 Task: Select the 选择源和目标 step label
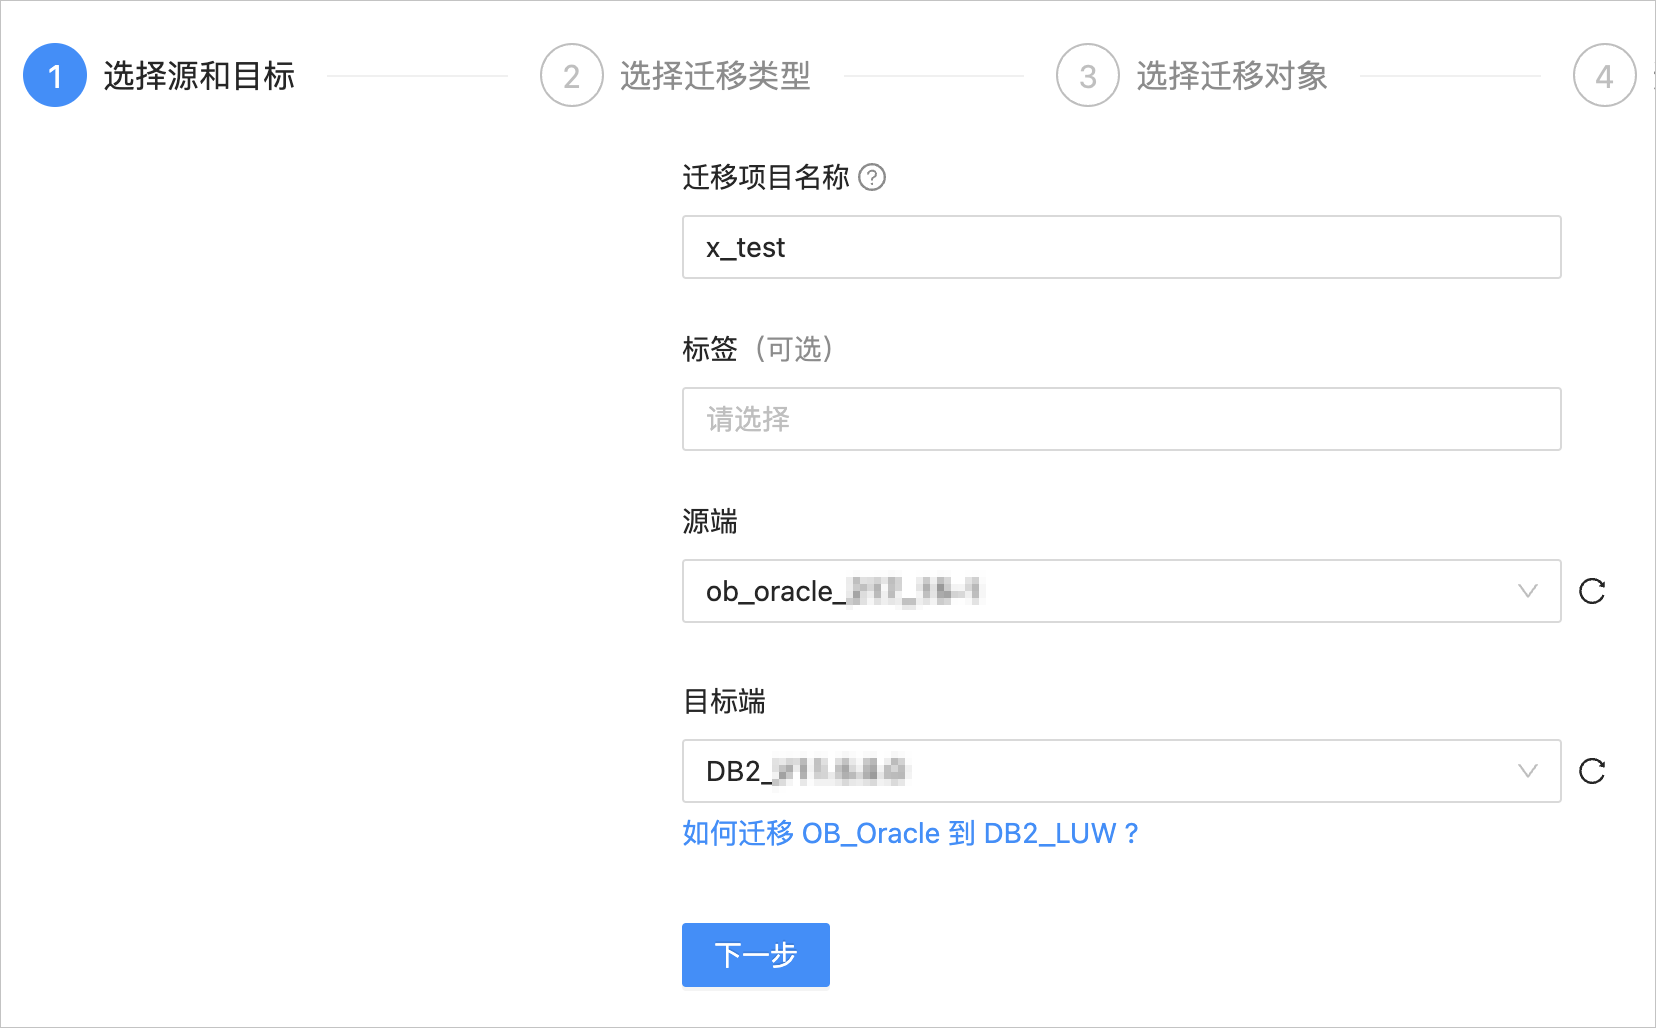click(199, 75)
